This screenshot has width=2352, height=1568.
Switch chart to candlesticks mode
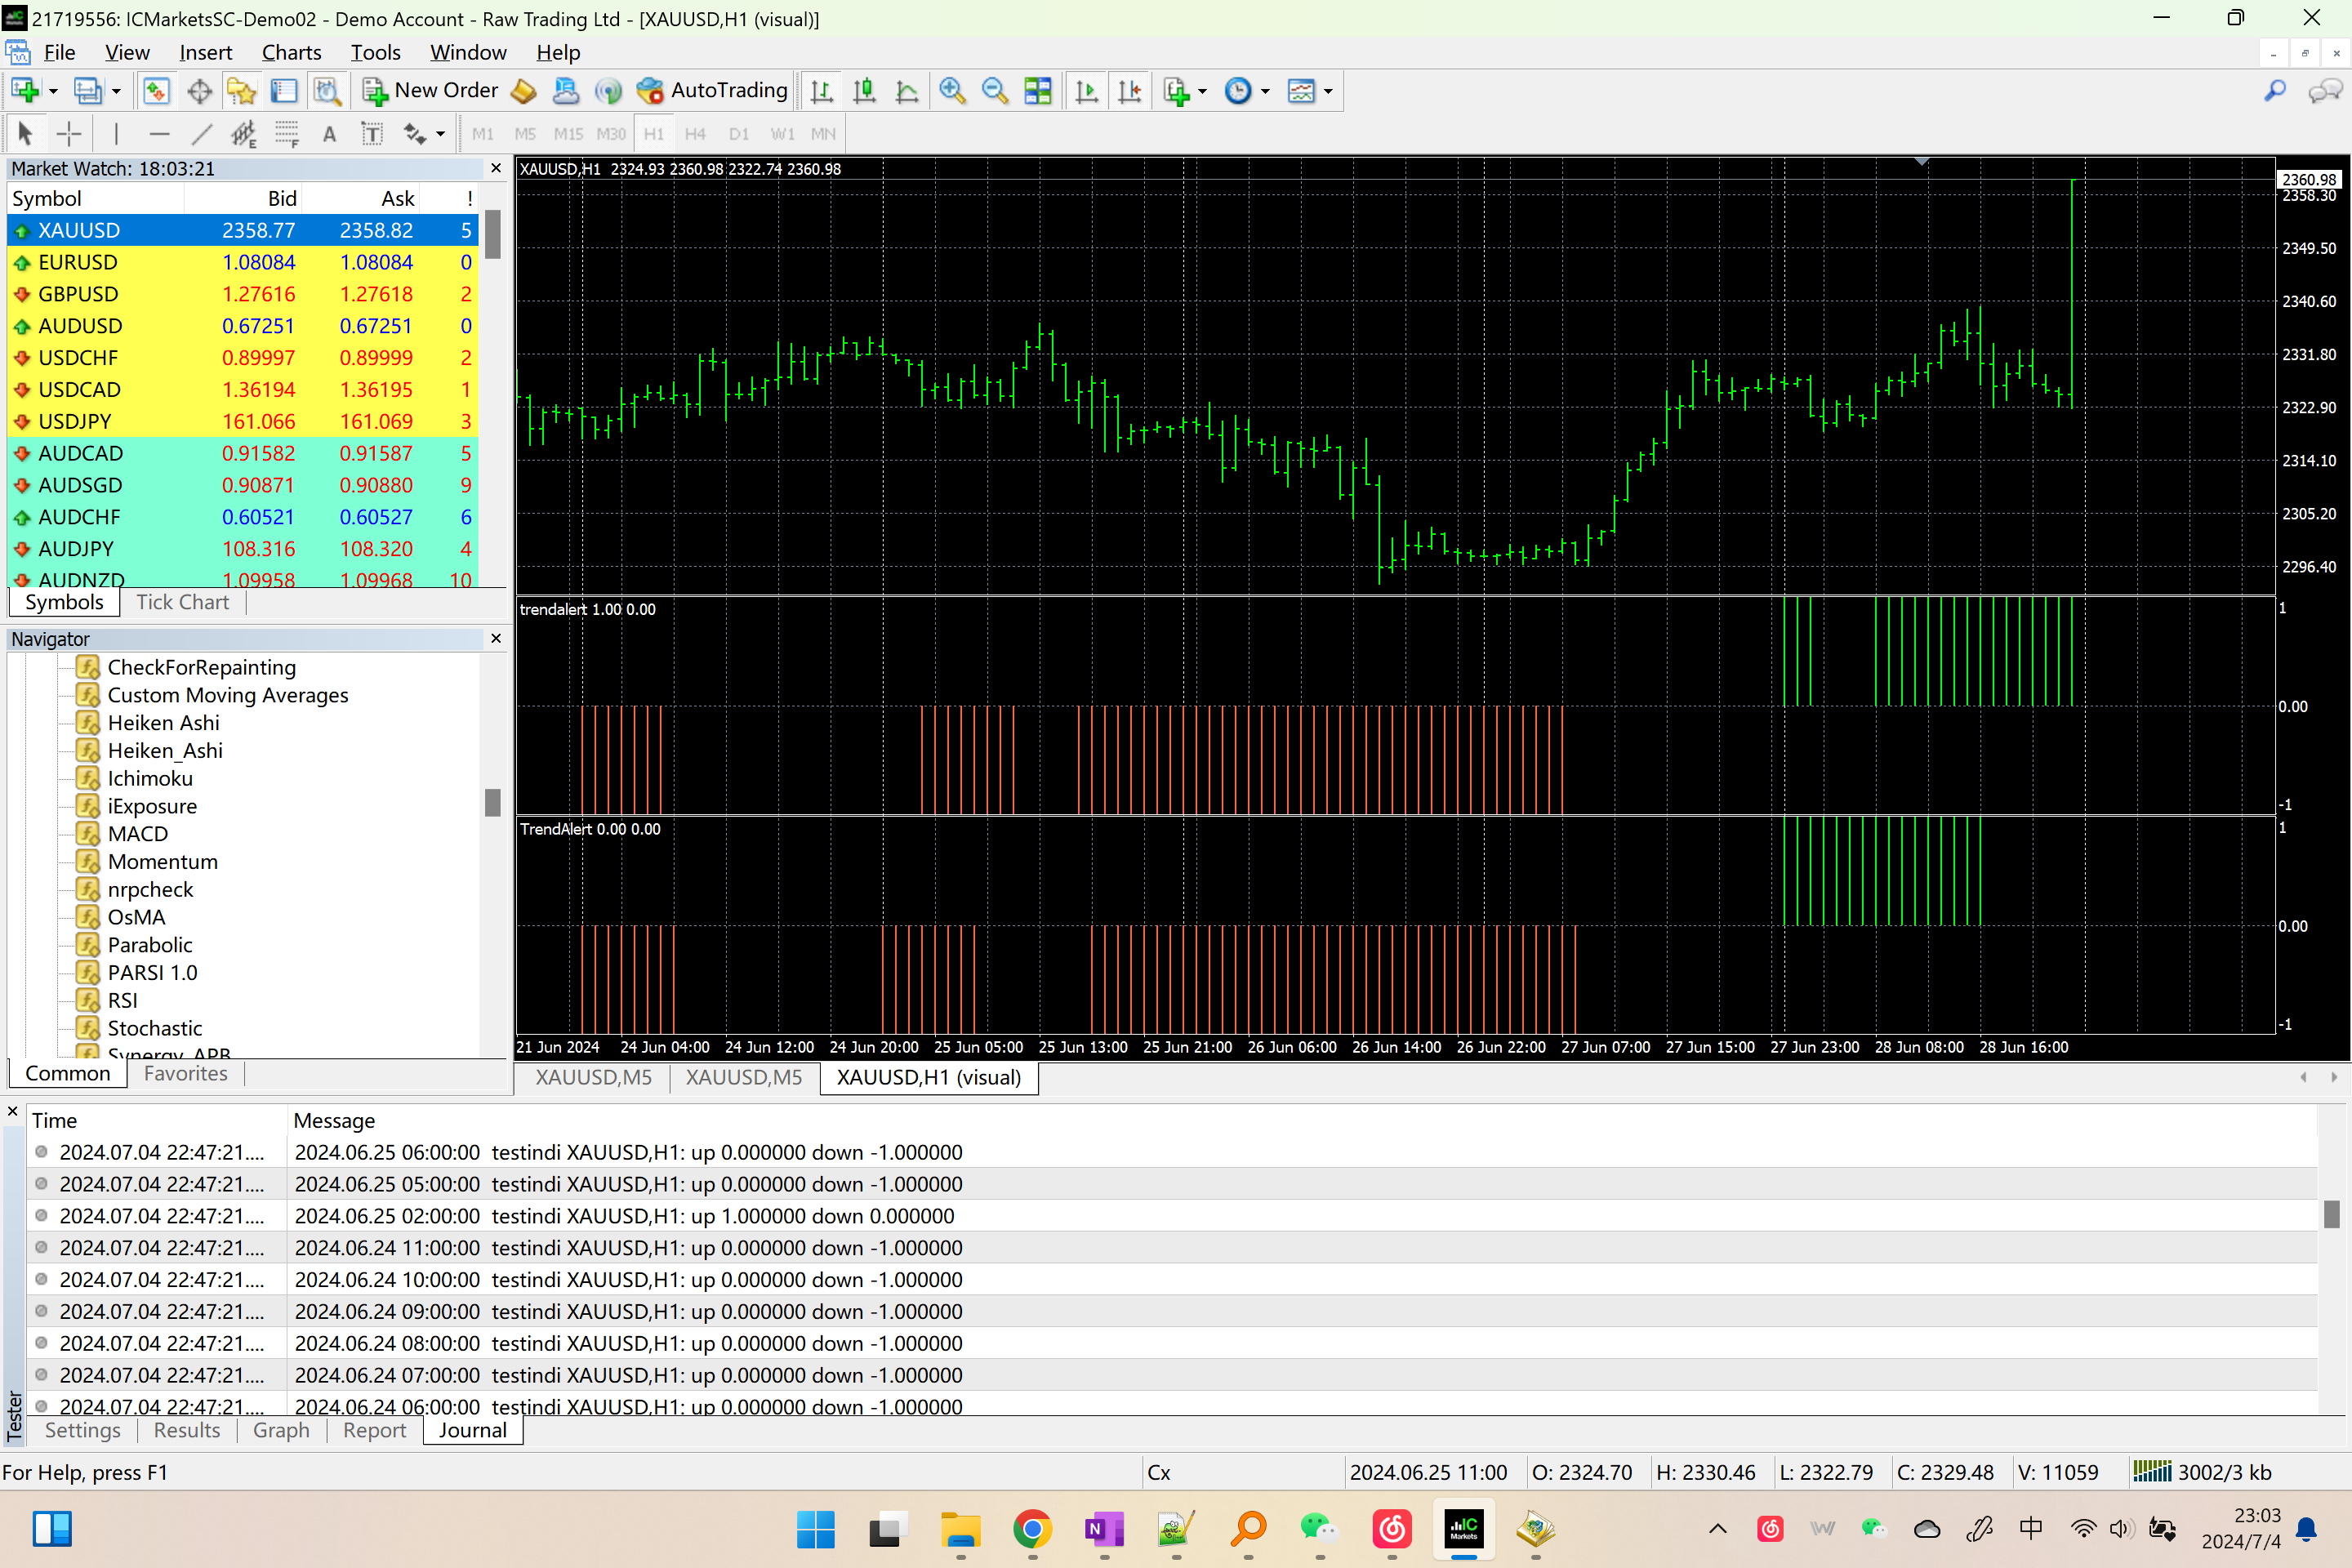(864, 91)
